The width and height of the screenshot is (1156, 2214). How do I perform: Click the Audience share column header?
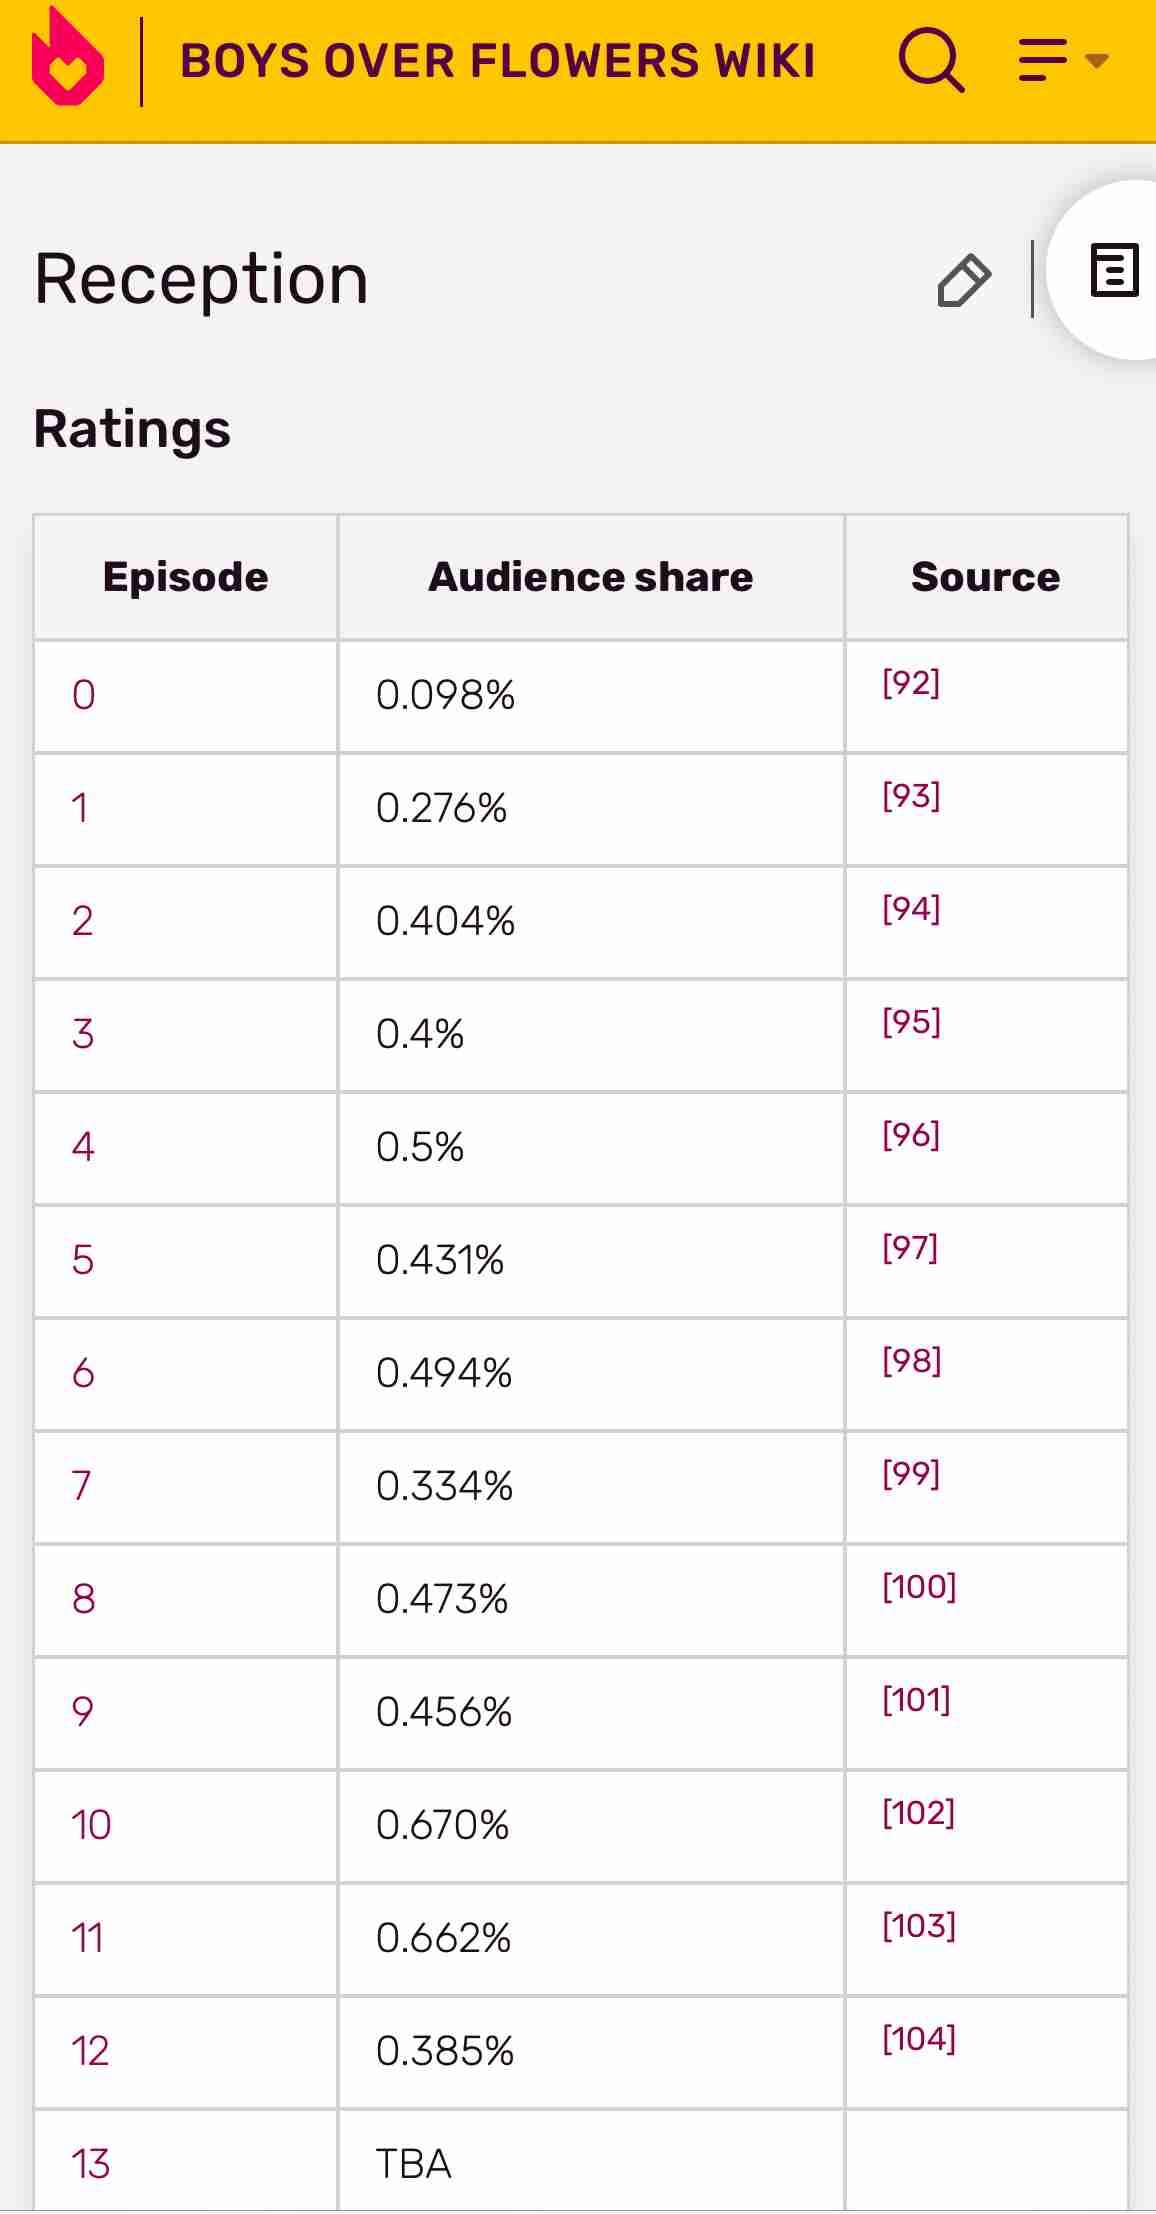[x=591, y=577]
